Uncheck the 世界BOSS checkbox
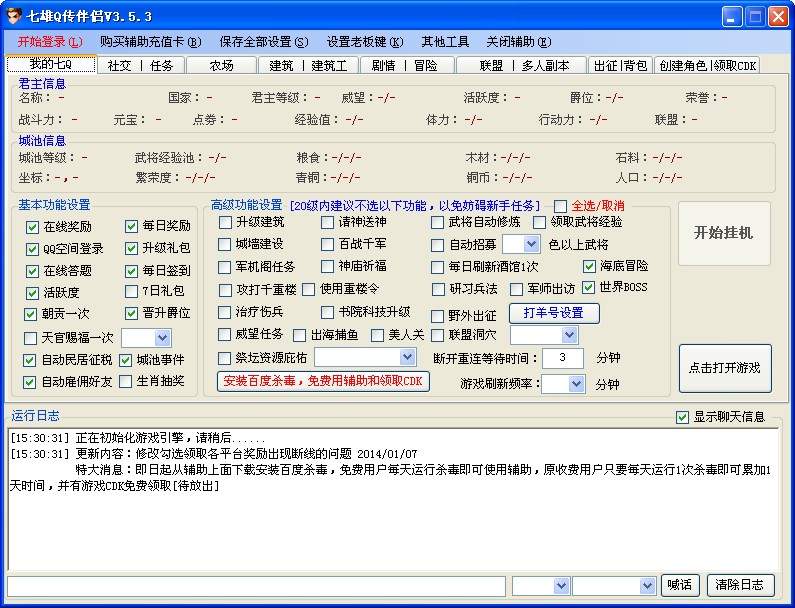This screenshot has width=795, height=608. click(588, 288)
